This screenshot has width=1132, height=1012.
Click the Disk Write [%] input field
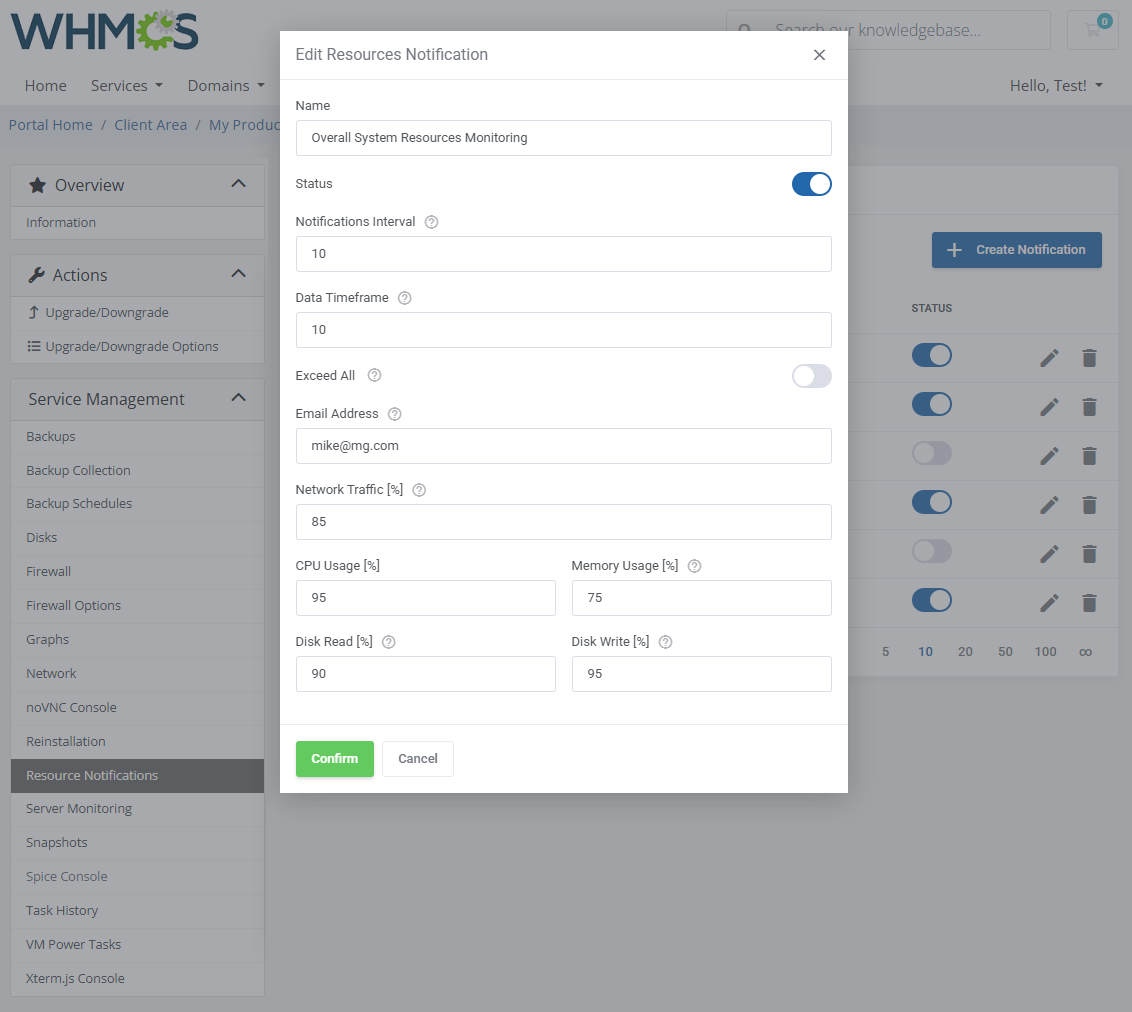coord(701,674)
